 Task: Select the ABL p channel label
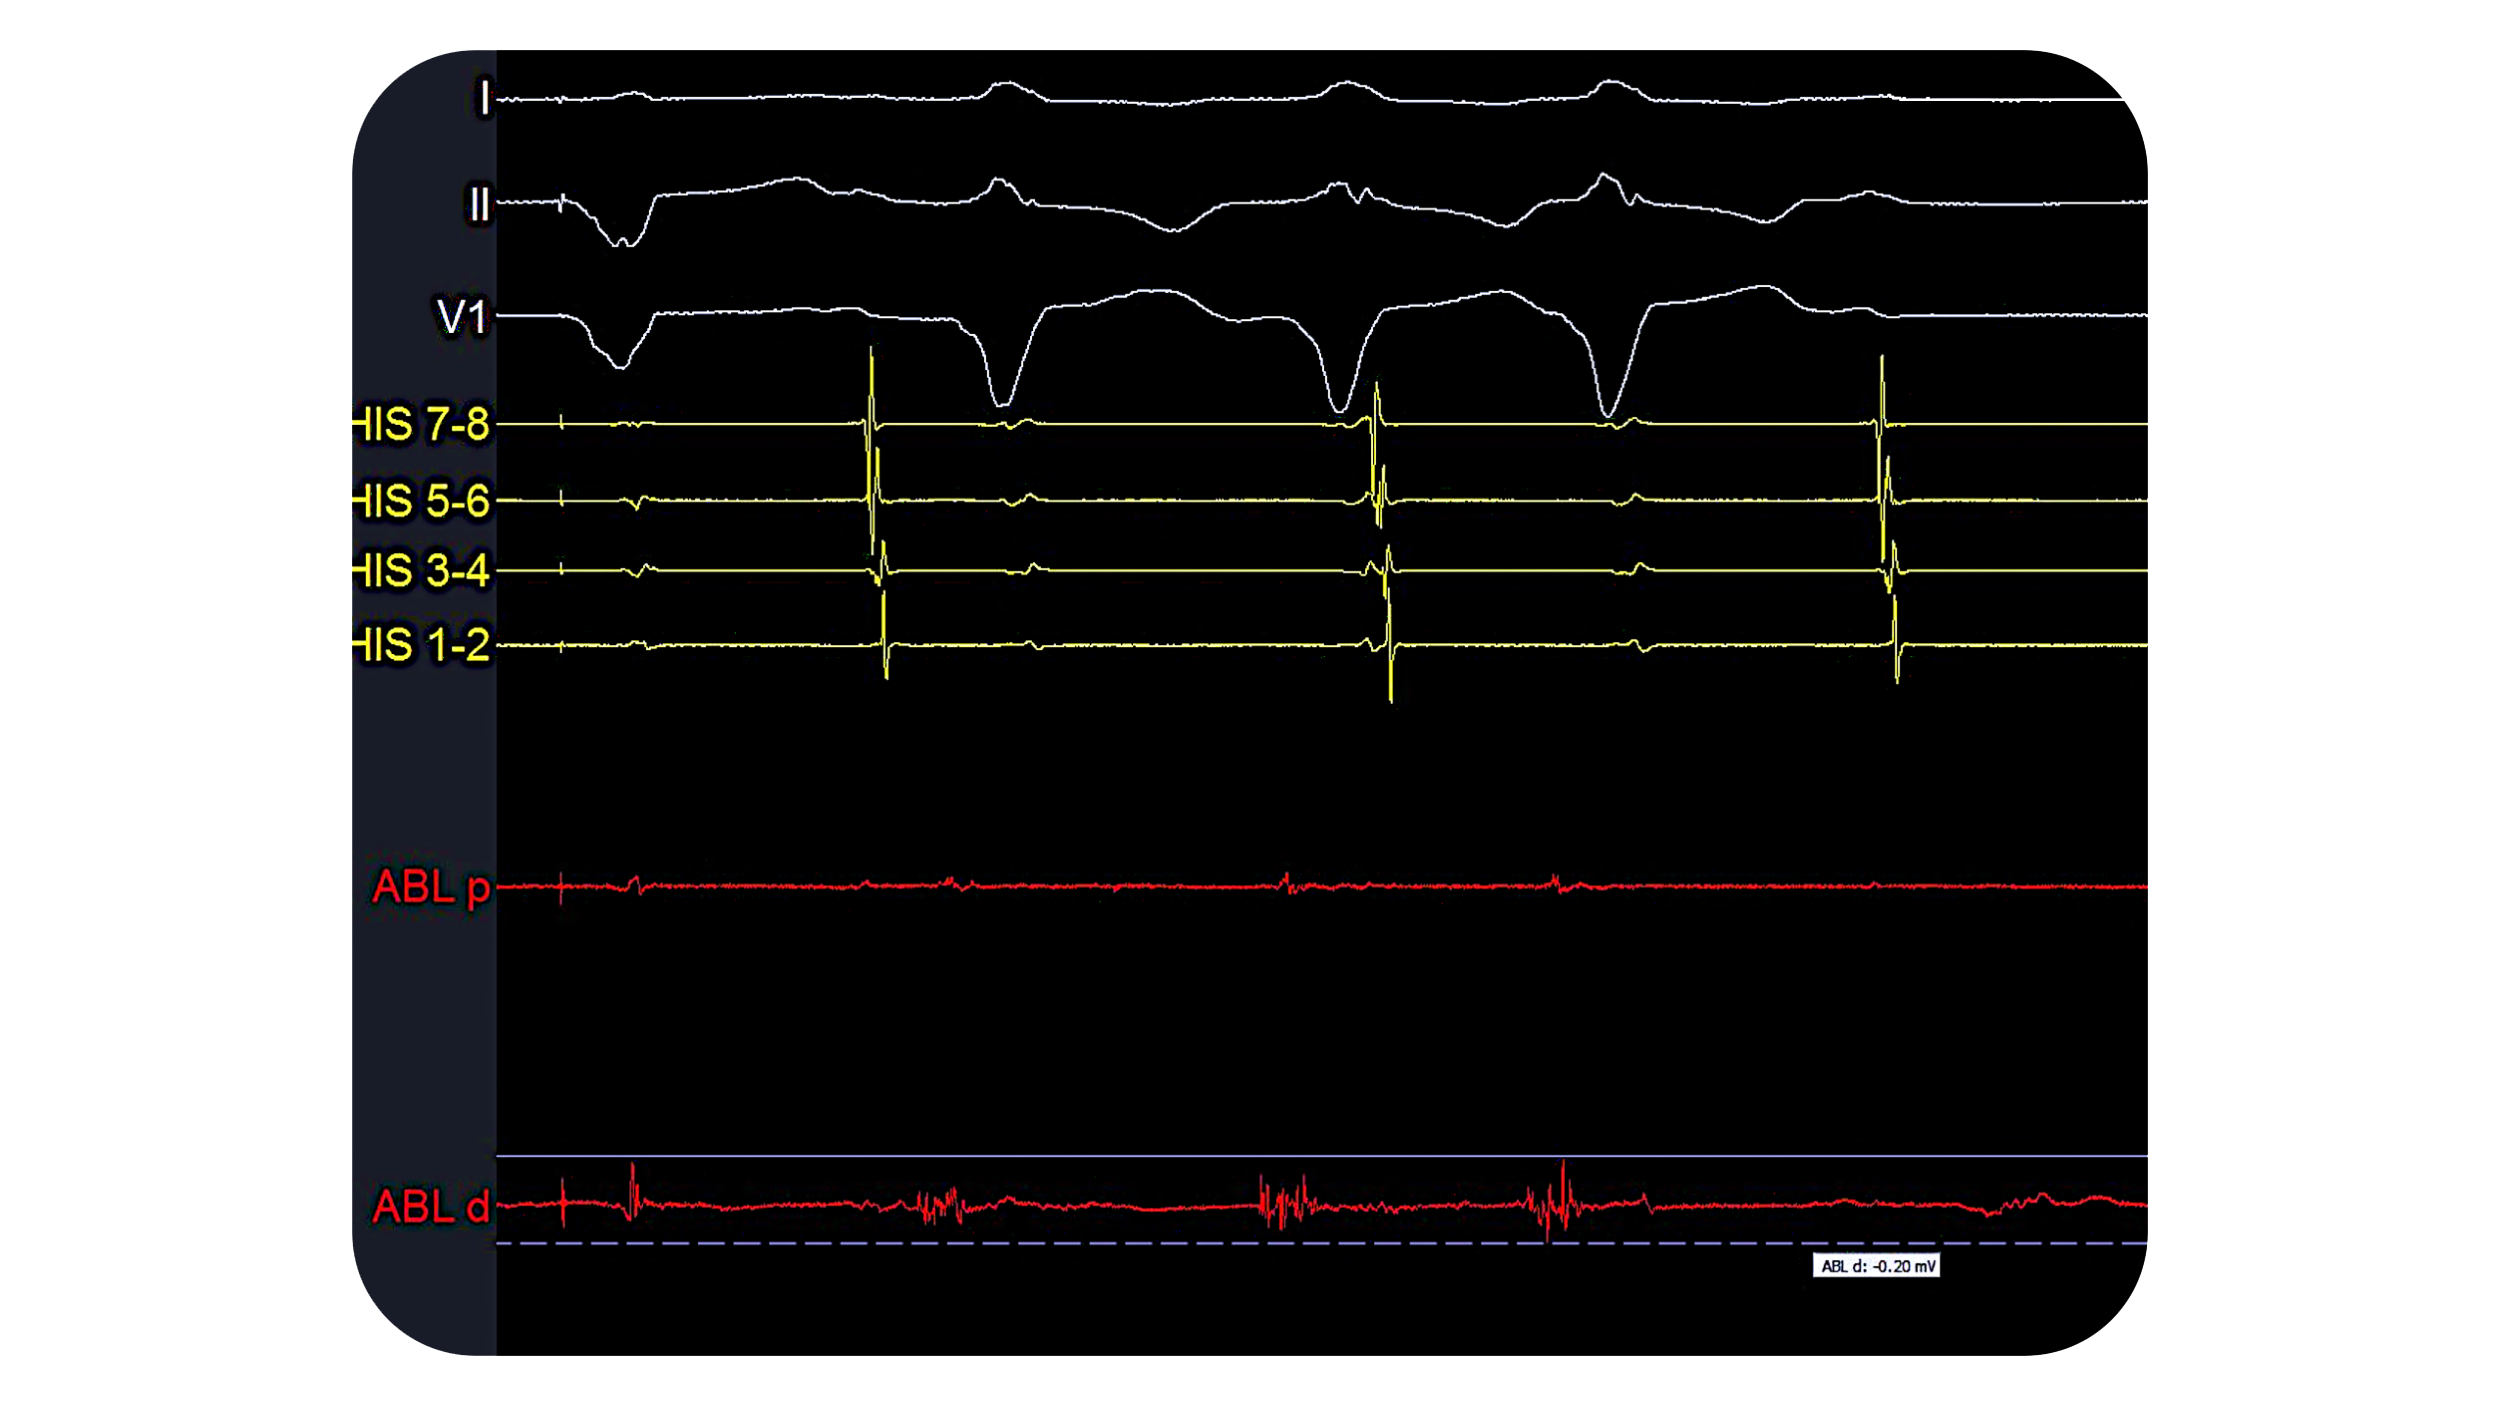[431, 887]
